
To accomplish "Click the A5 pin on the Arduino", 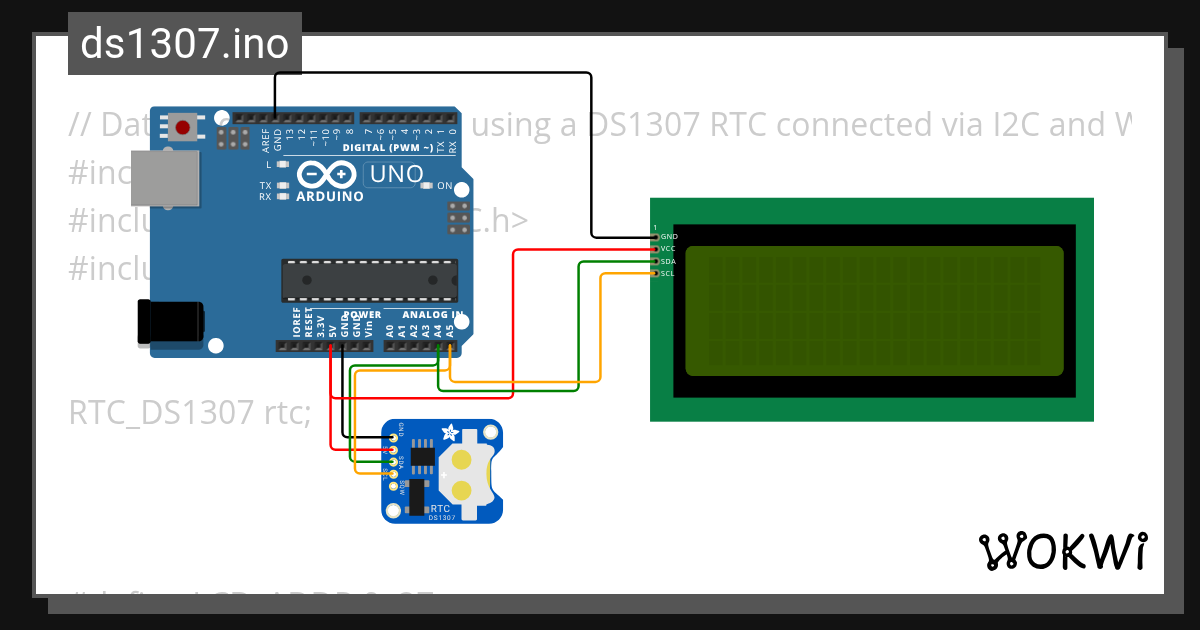I will [x=450, y=346].
